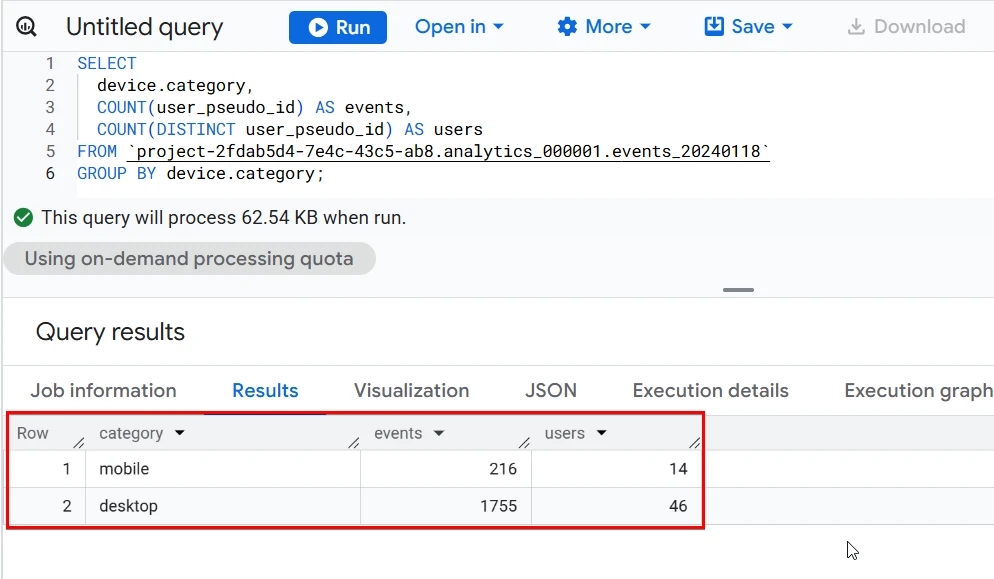Select the events value 1755
Screen dimensions: 994x579
(x=498, y=506)
